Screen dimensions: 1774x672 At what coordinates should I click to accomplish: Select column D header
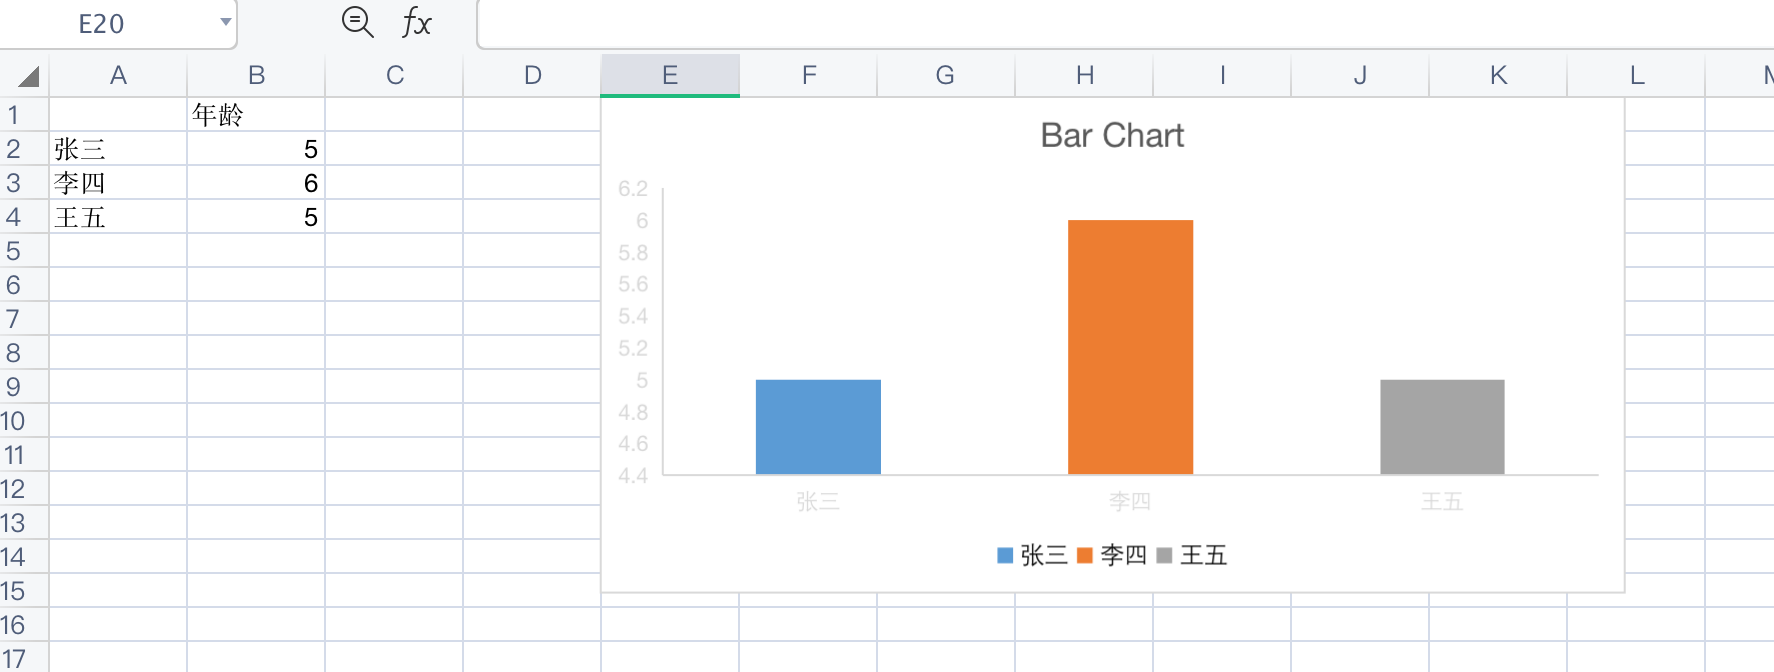tap(532, 76)
